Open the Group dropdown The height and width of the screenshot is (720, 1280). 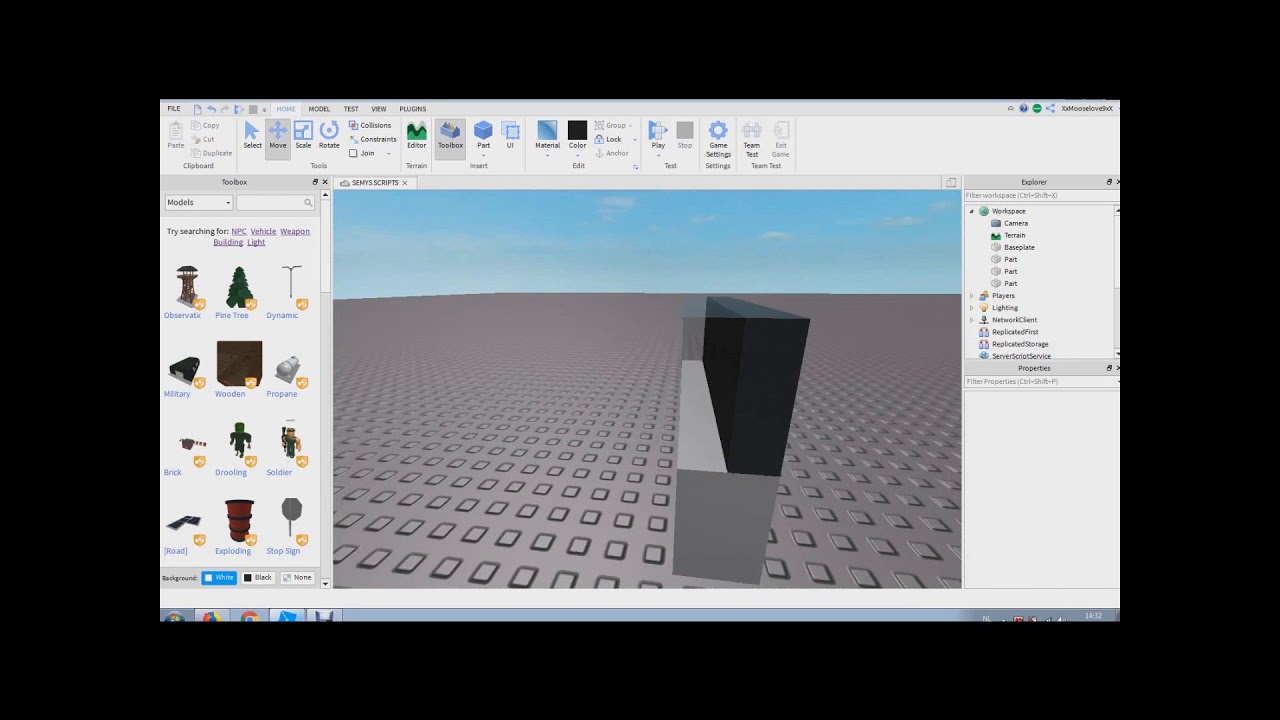click(611, 125)
